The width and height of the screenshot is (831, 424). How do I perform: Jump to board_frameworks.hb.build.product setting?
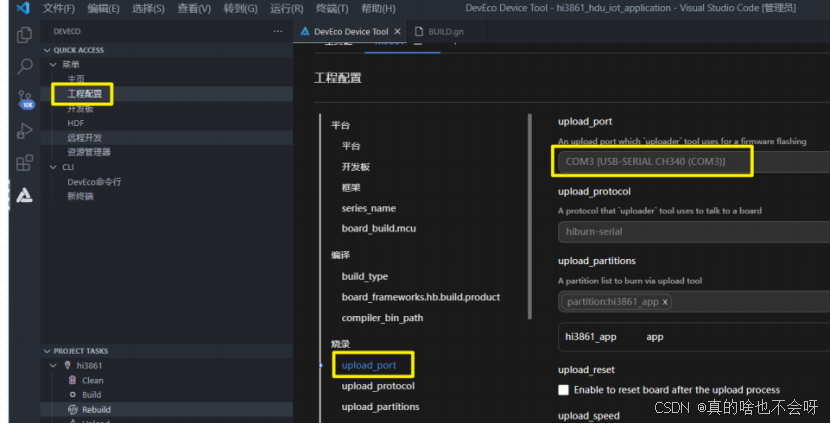point(421,297)
